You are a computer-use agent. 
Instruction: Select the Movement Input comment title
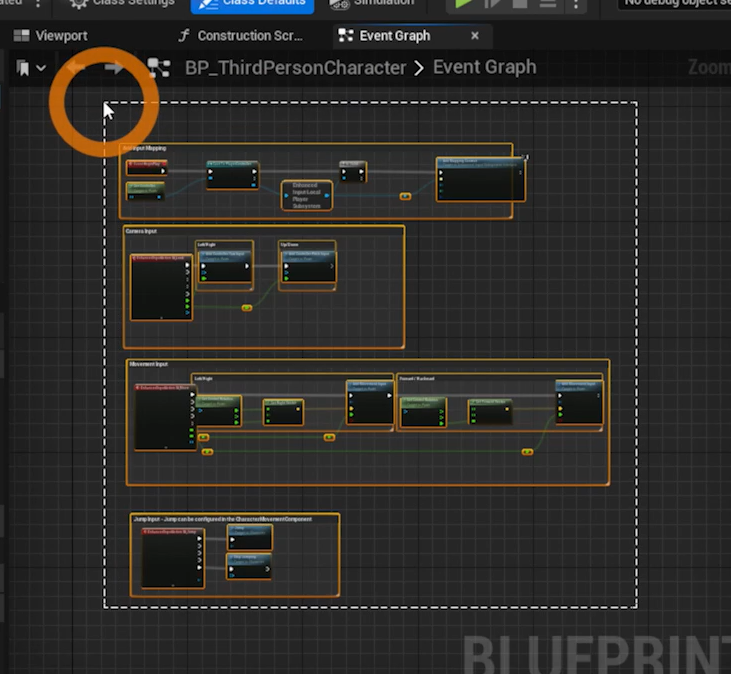pos(149,364)
